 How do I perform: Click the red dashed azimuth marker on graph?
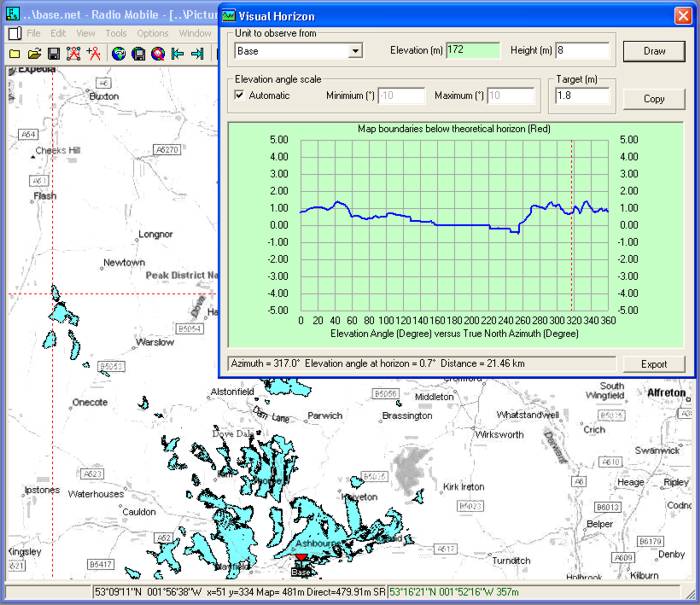pos(572,226)
